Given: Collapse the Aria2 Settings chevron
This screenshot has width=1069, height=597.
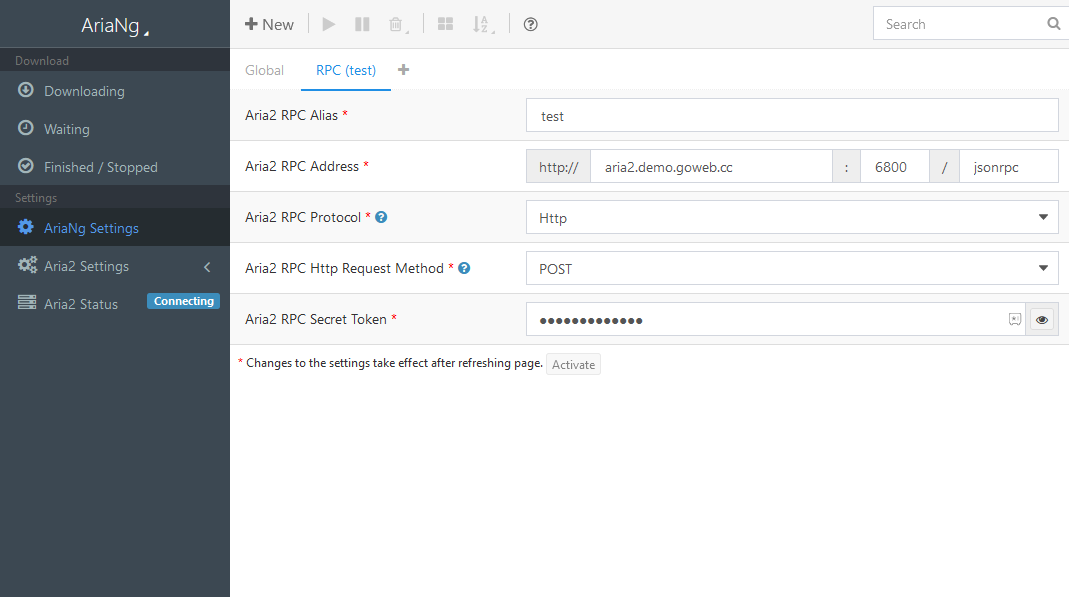Looking at the screenshot, I should tap(207, 267).
